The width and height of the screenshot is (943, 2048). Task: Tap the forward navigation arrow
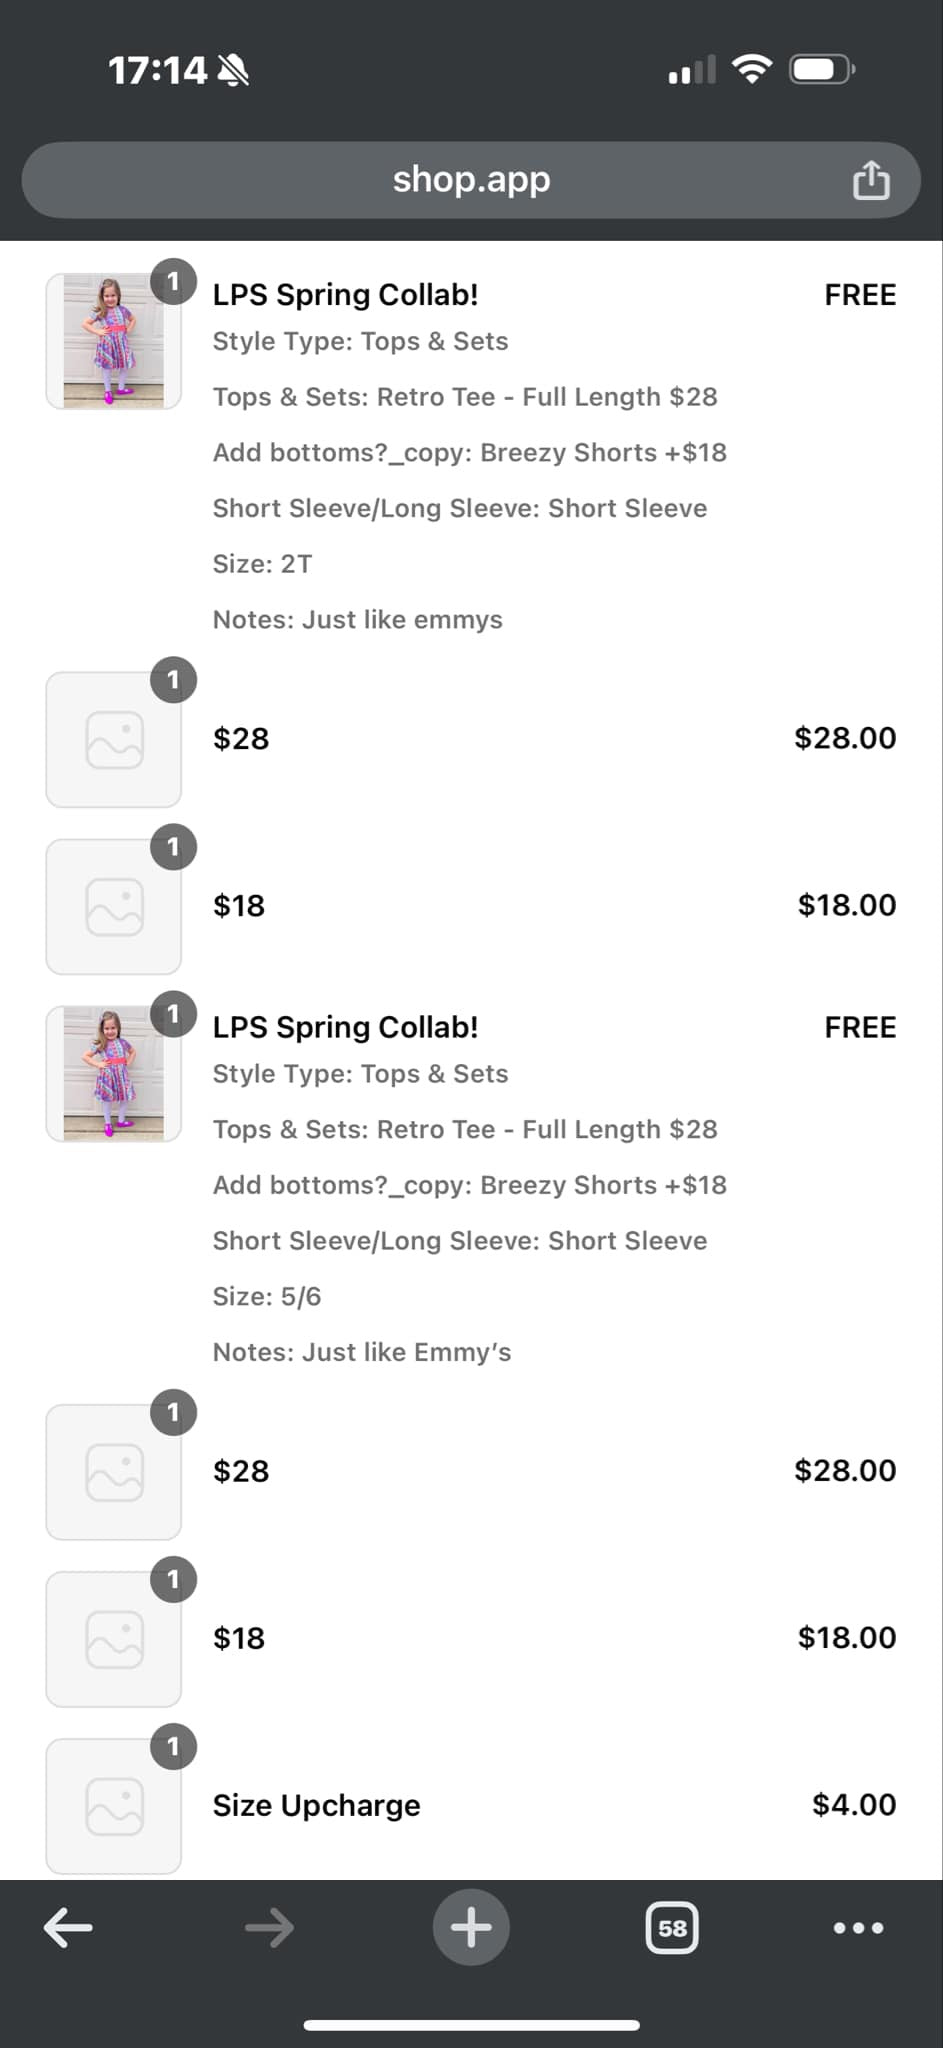(x=270, y=1927)
